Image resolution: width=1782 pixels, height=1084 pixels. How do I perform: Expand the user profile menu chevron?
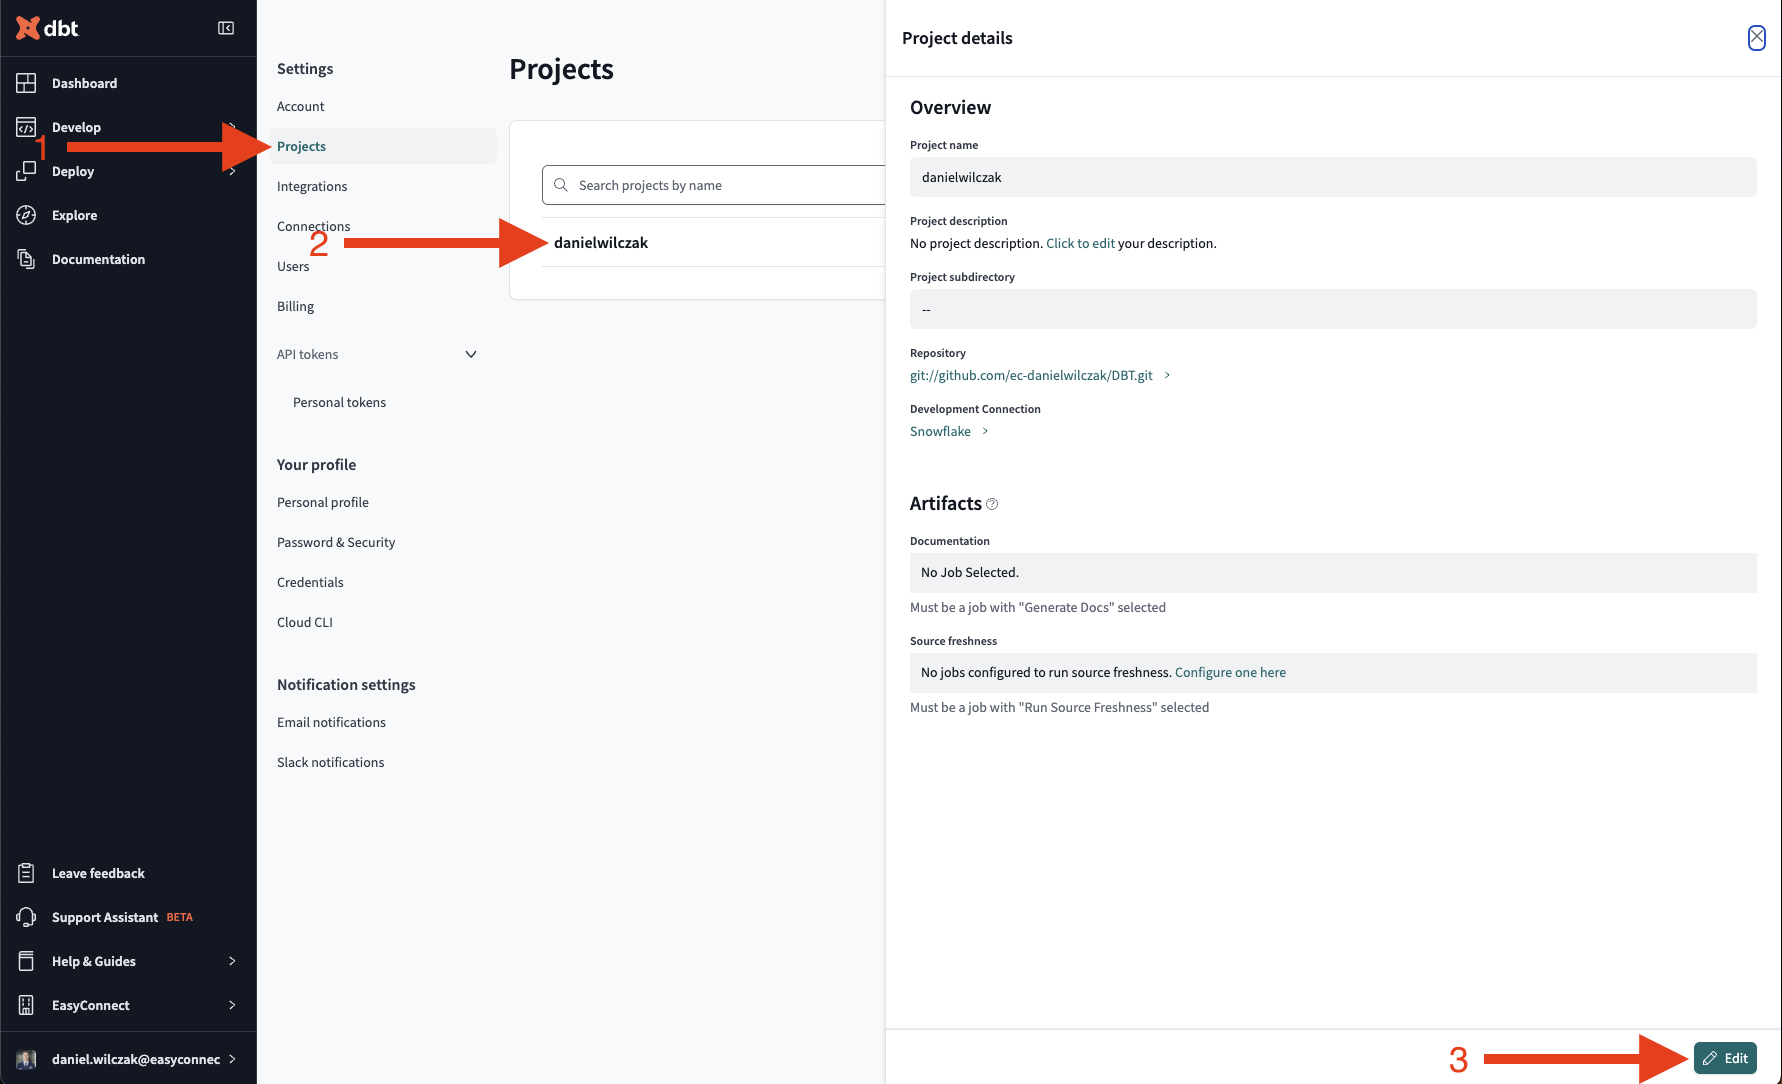(x=232, y=1059)
